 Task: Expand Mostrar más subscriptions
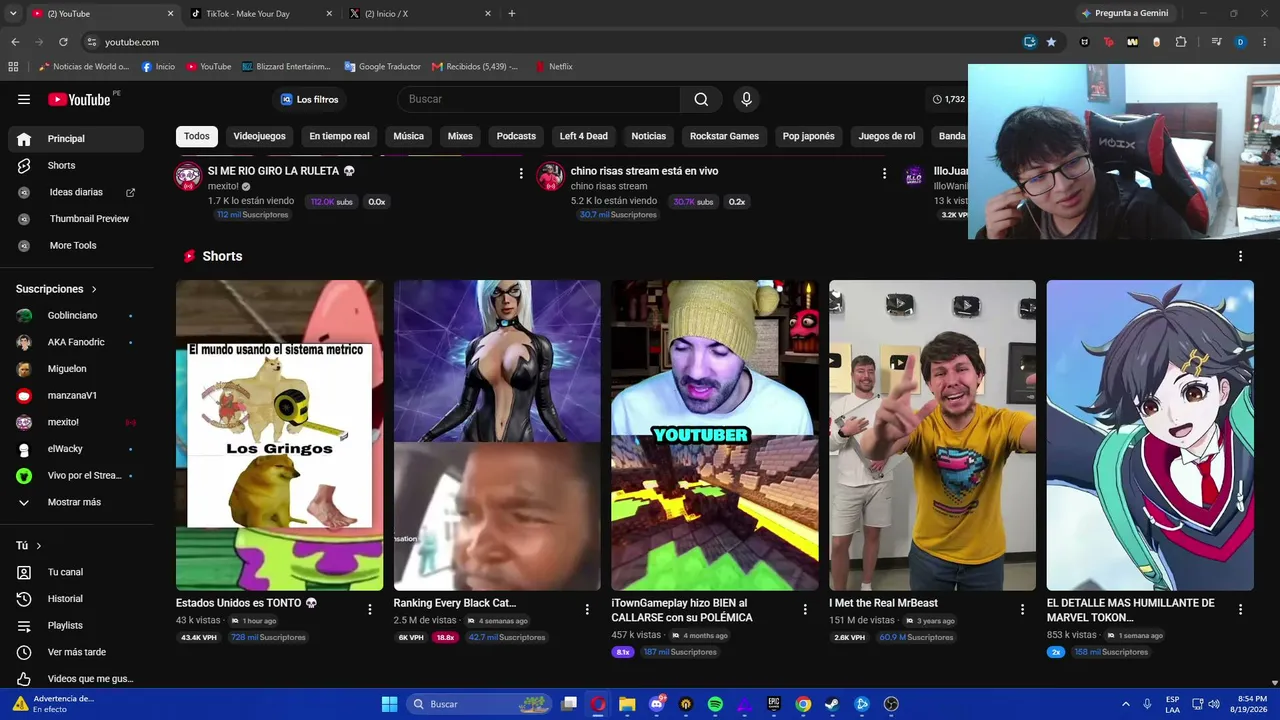(76, 502)
